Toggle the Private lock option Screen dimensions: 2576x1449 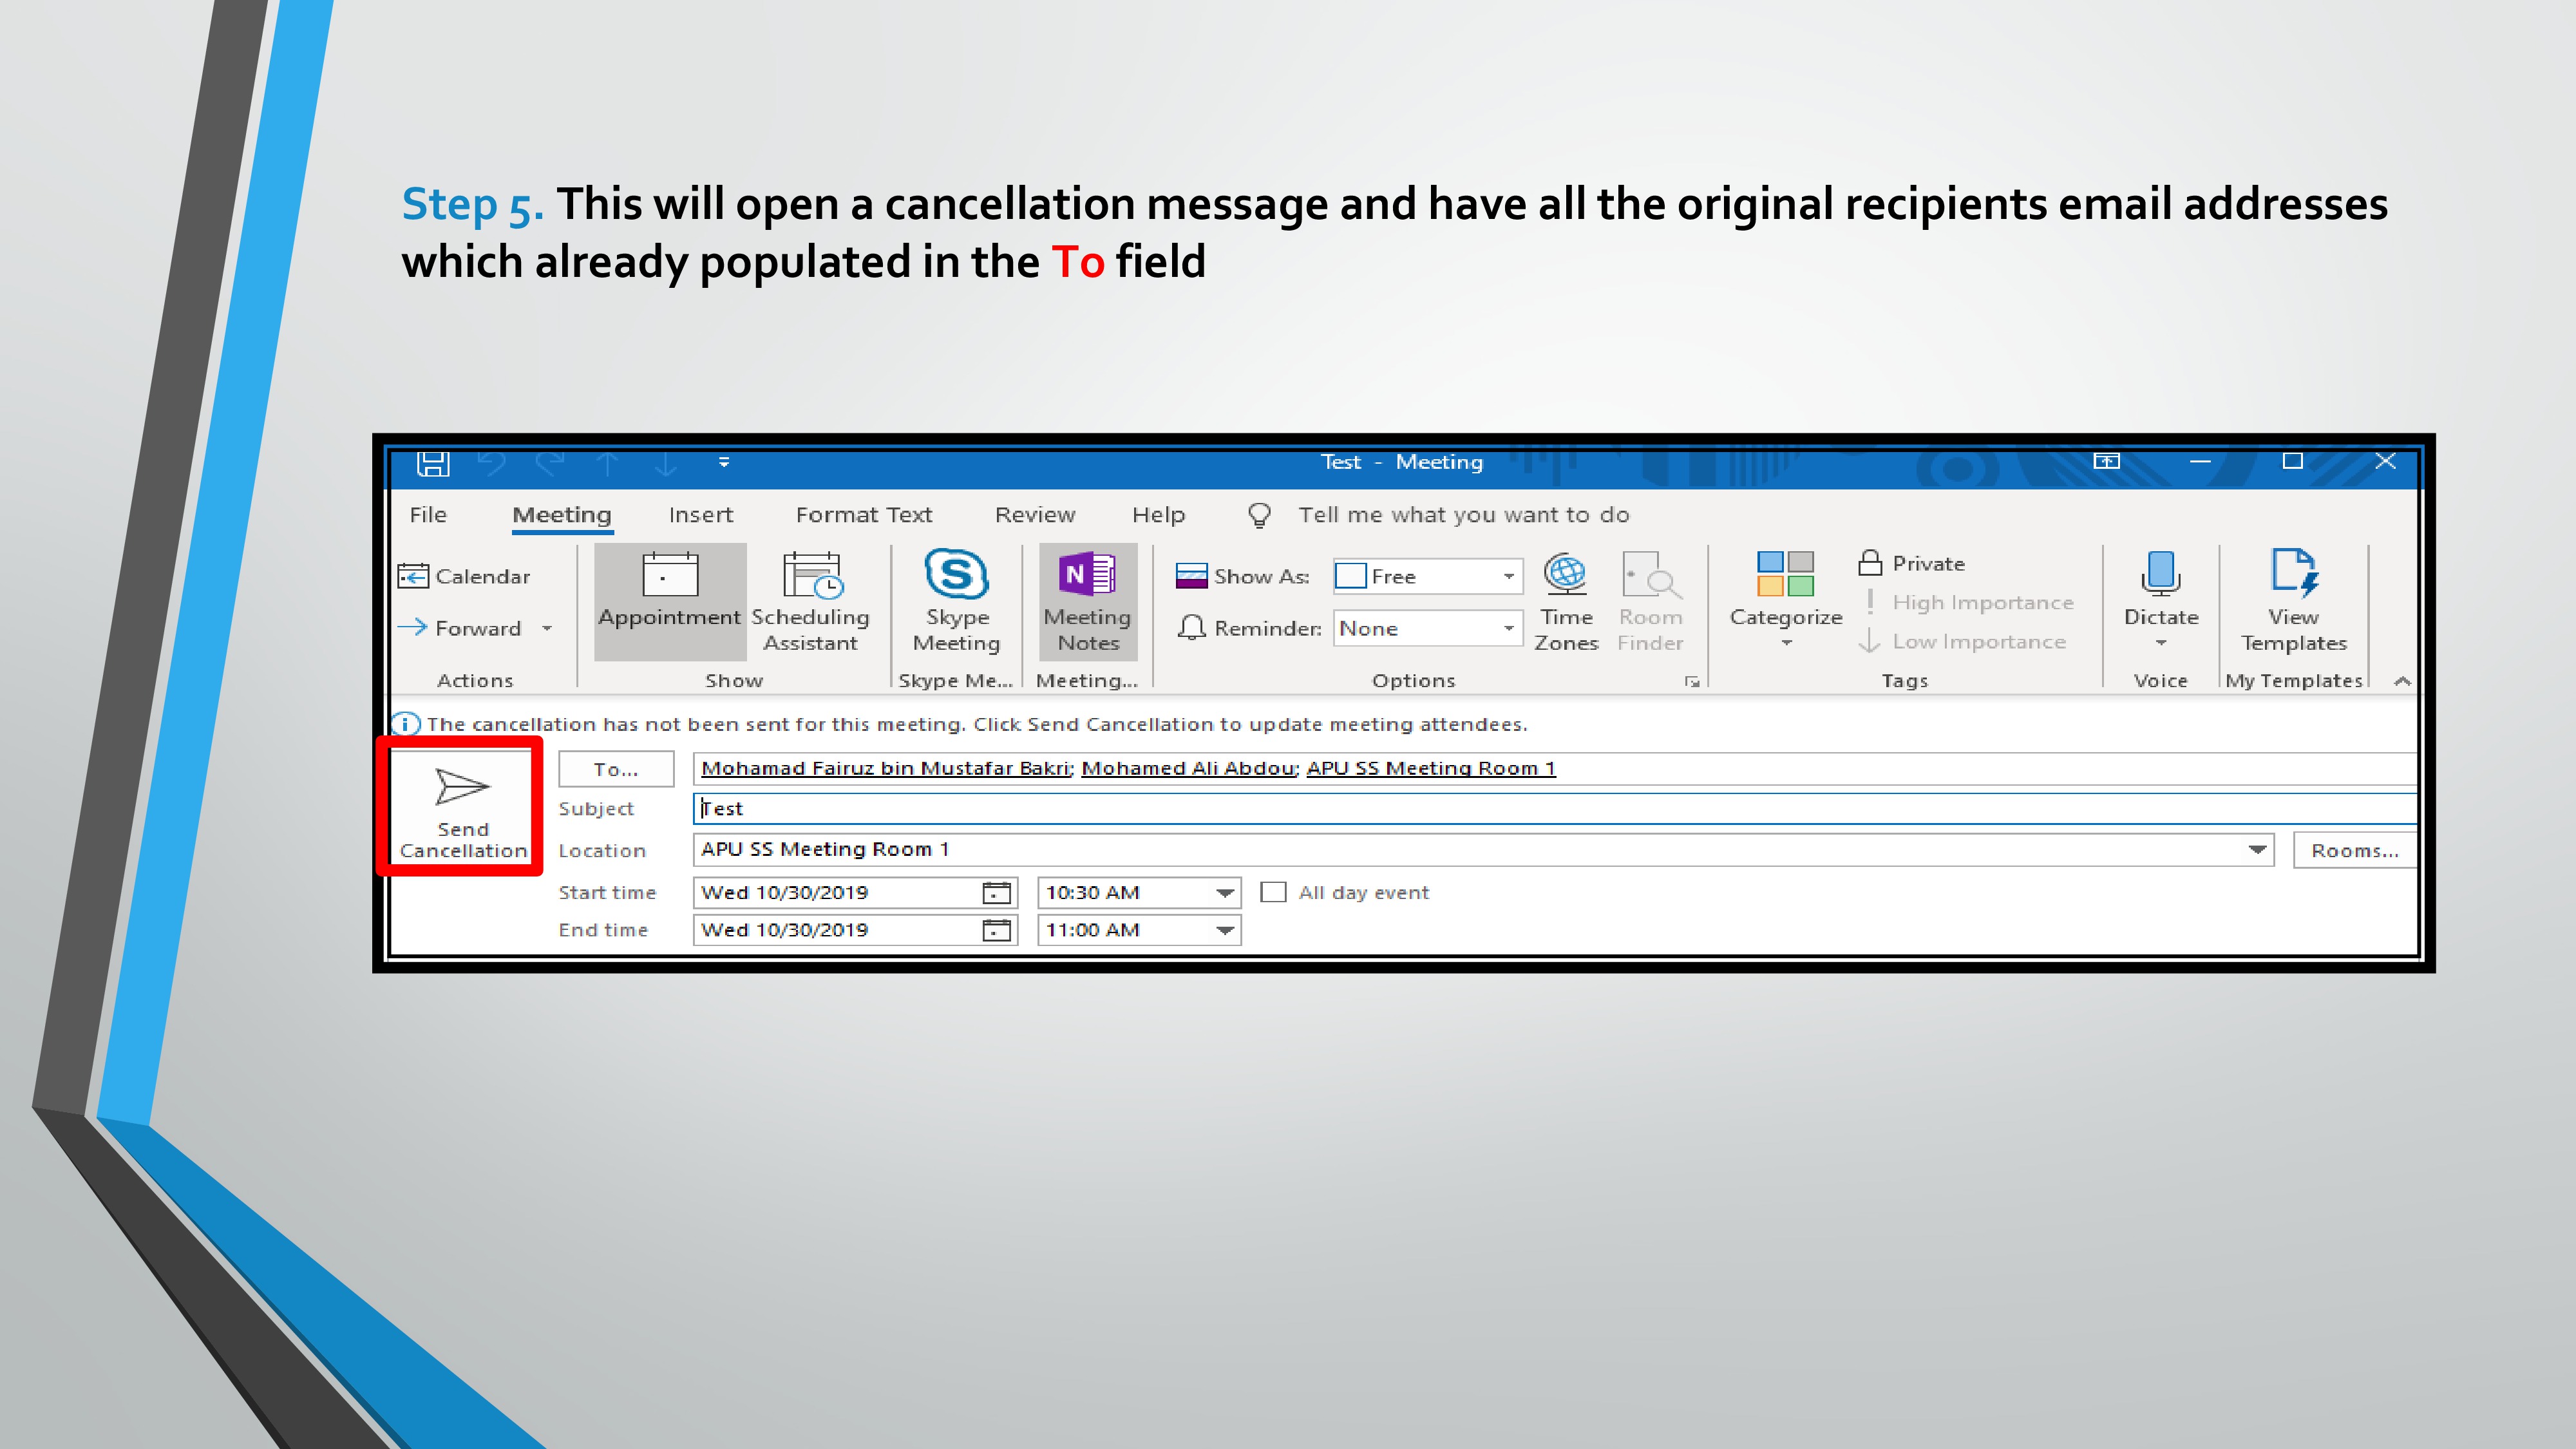pyautogui.click(x=1911, y=564)
